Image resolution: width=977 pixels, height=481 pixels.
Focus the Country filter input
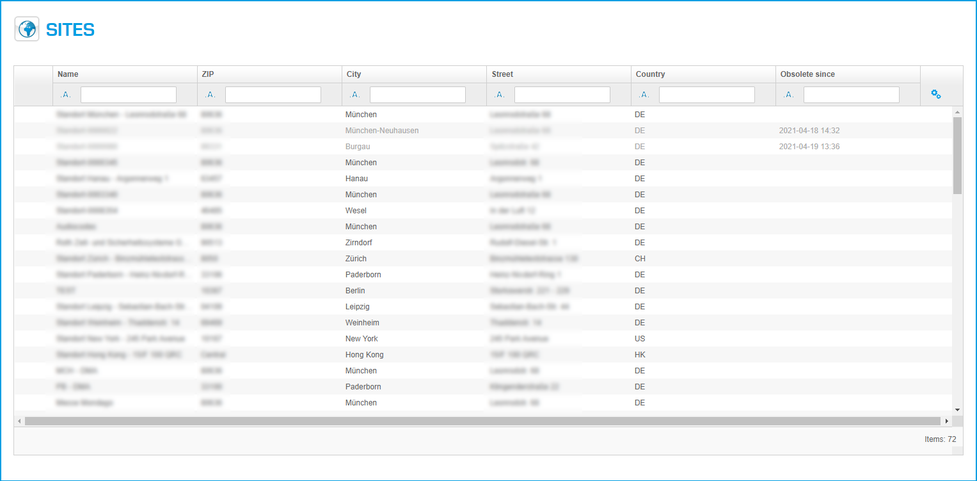(707, 95)
